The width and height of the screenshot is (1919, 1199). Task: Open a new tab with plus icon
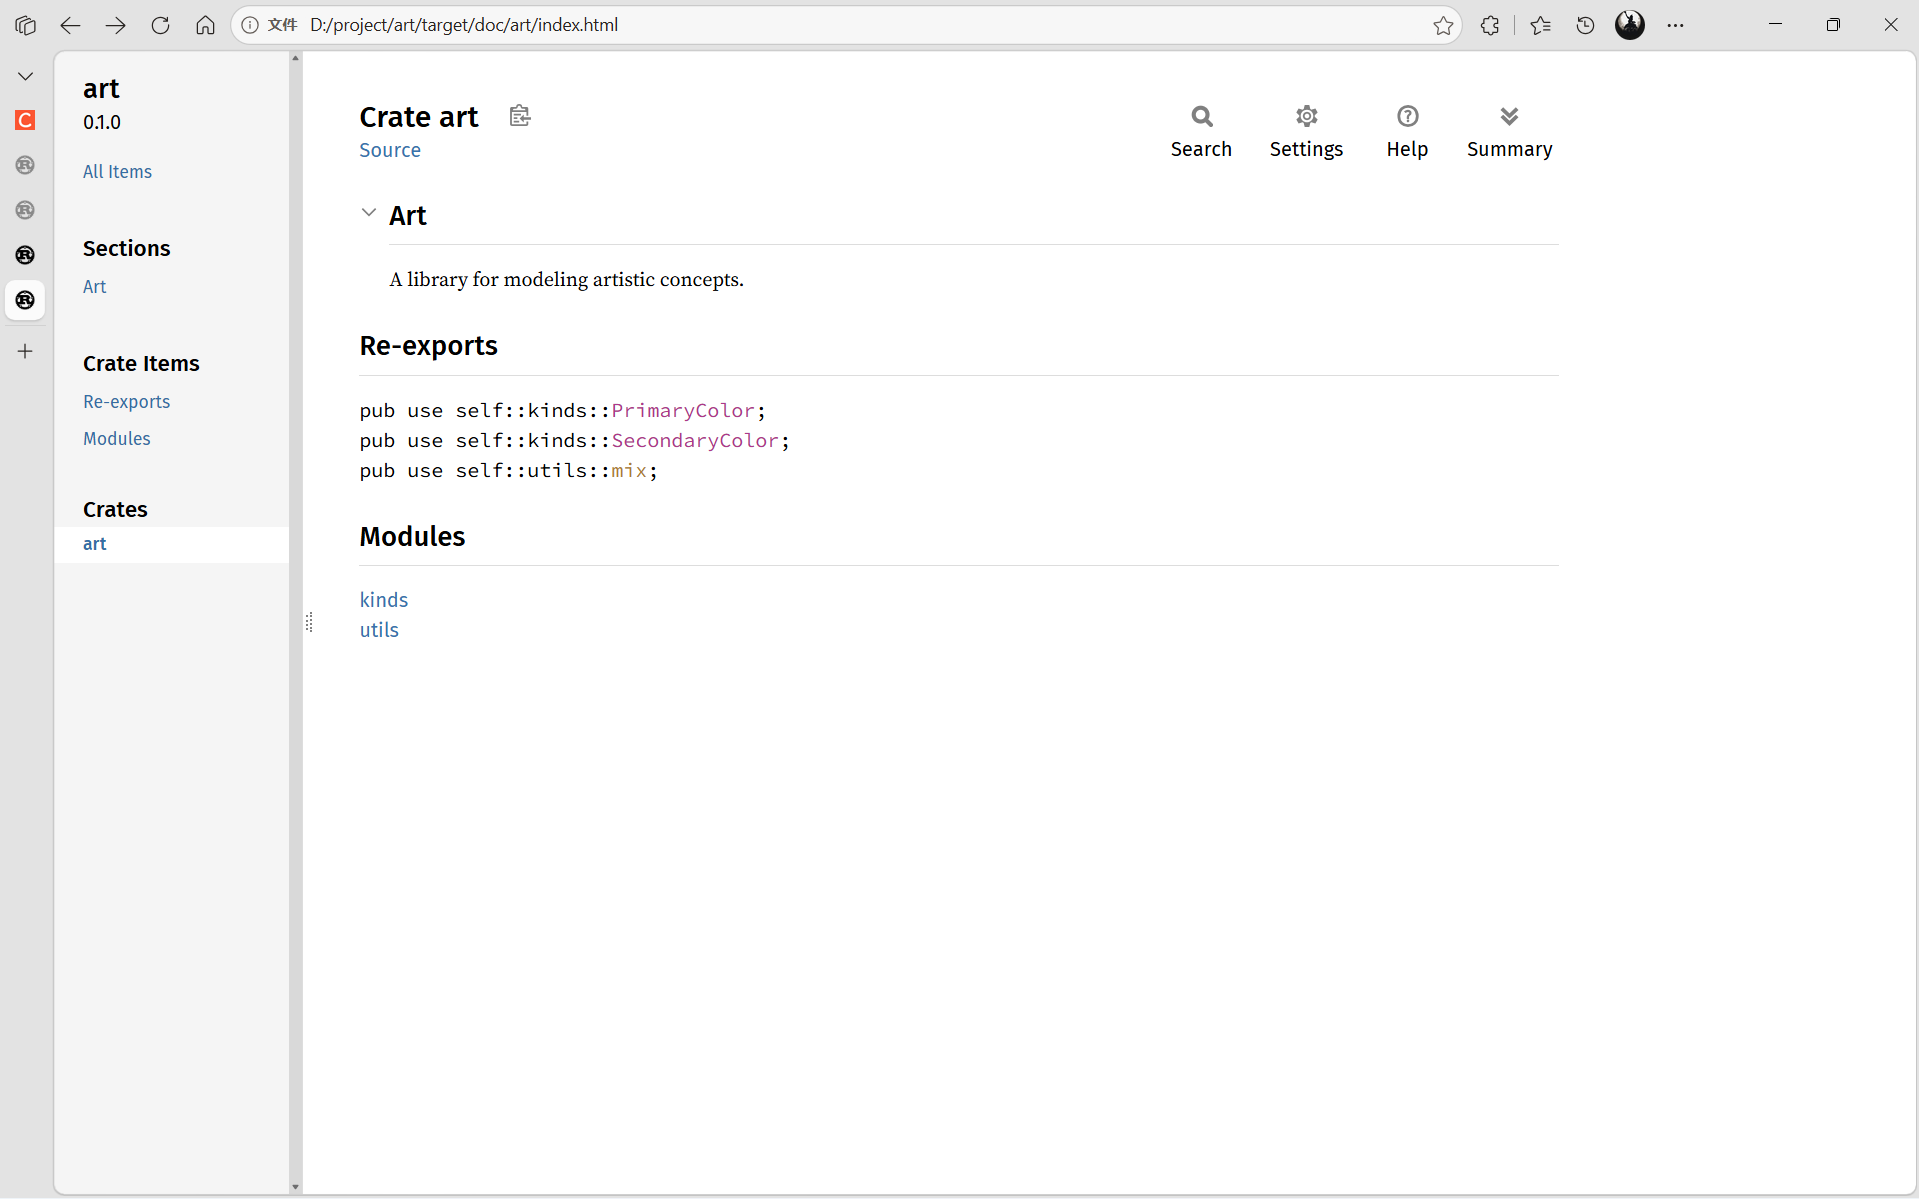click(25, 351)
